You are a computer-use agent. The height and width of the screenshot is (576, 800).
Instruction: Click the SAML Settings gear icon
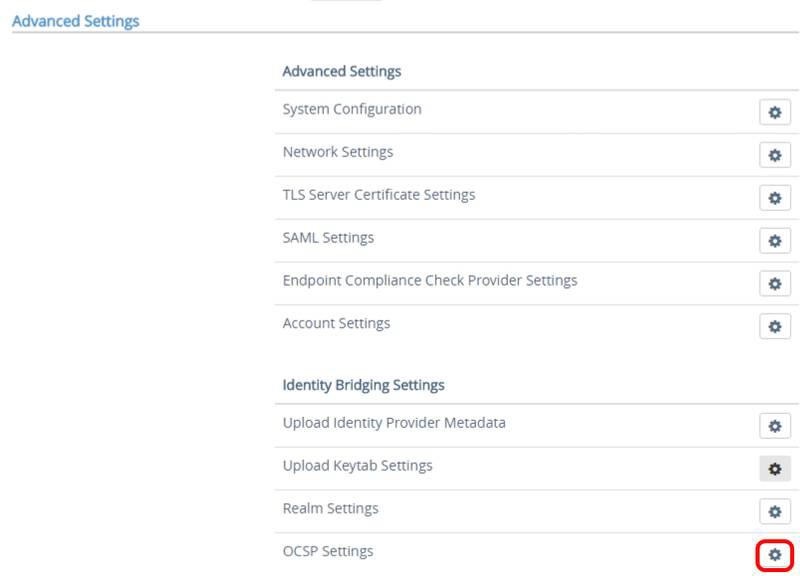(775, 238)
